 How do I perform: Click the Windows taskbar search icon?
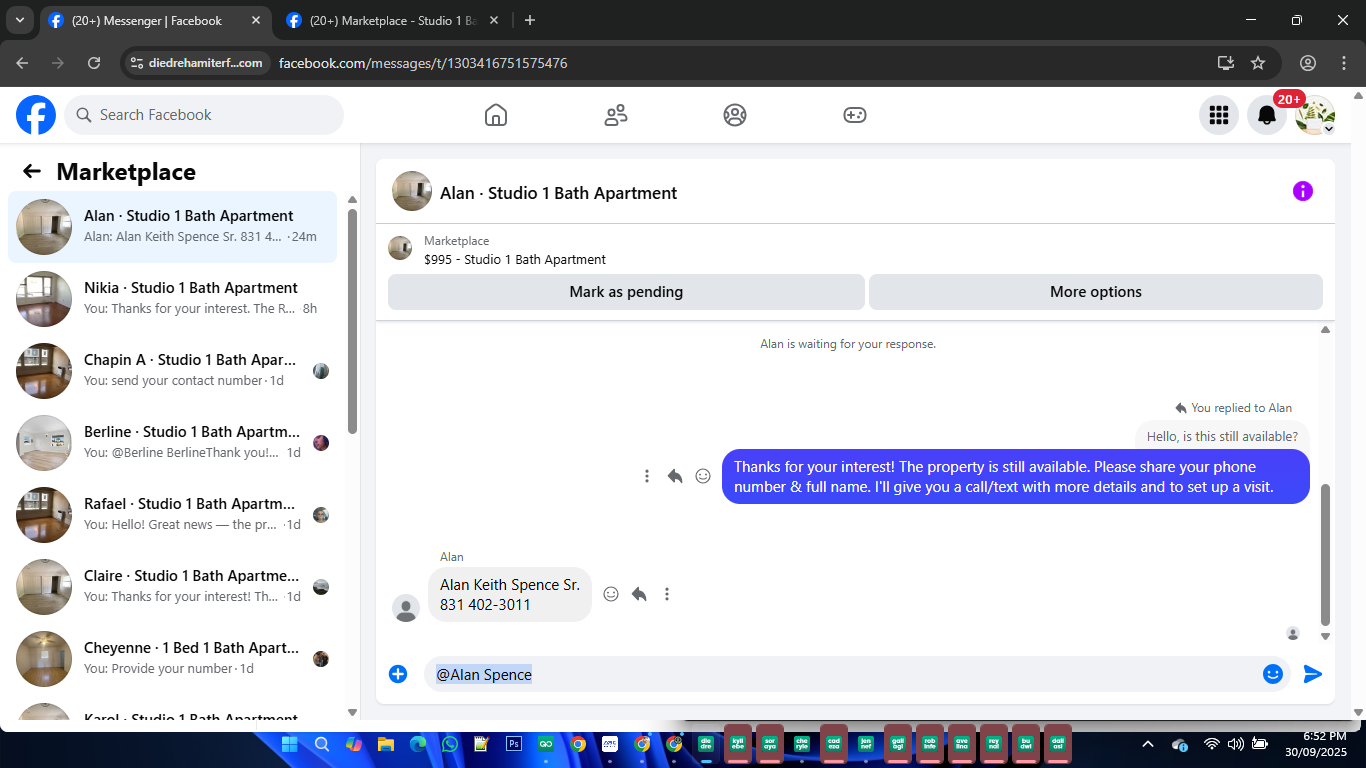(322, 744)
